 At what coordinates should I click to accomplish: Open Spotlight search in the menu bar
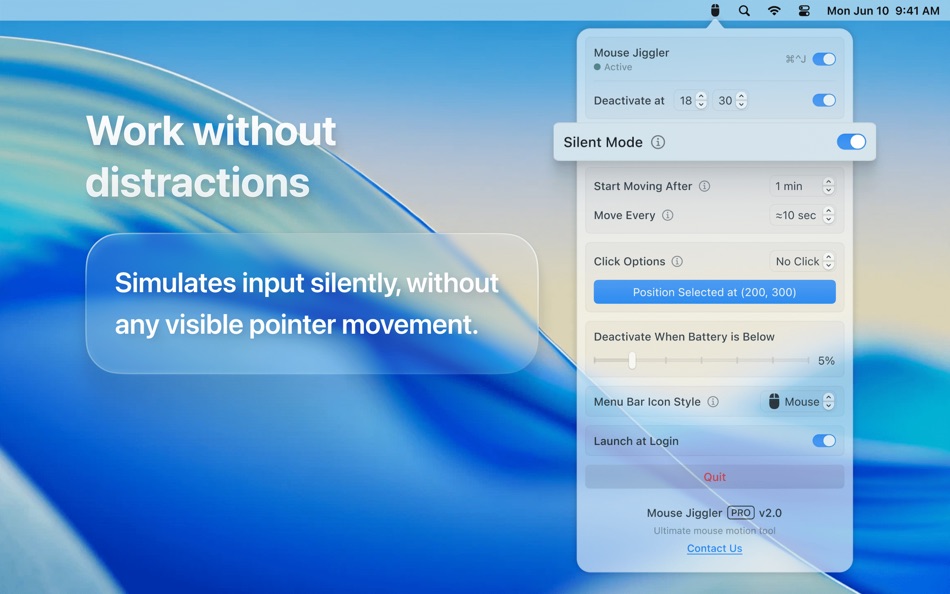(x=744, y=10)
